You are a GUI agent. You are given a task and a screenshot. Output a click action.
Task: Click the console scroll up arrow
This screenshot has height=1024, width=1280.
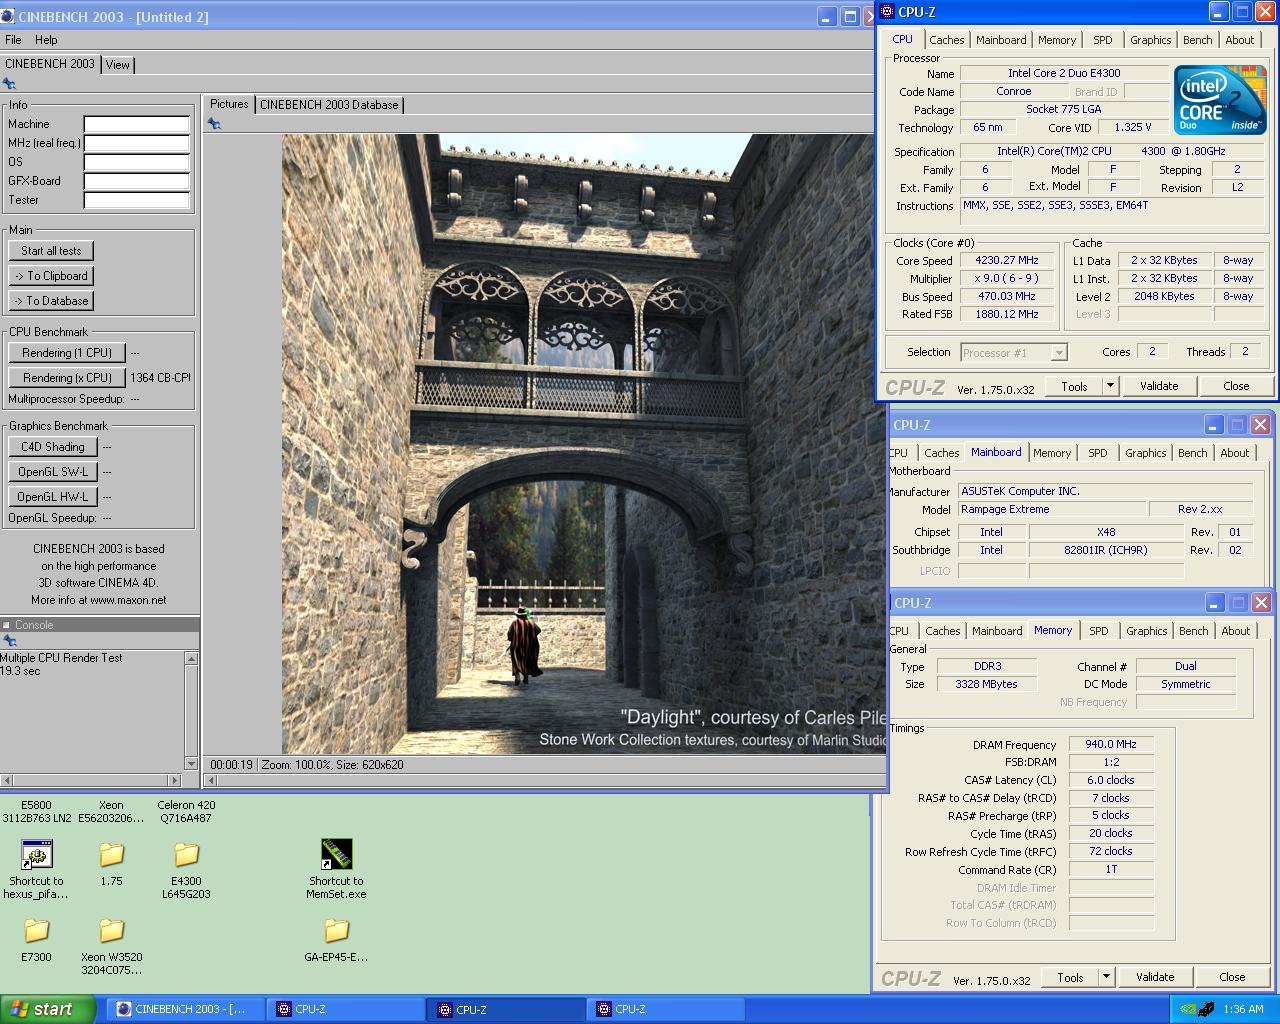coord(191,658)
